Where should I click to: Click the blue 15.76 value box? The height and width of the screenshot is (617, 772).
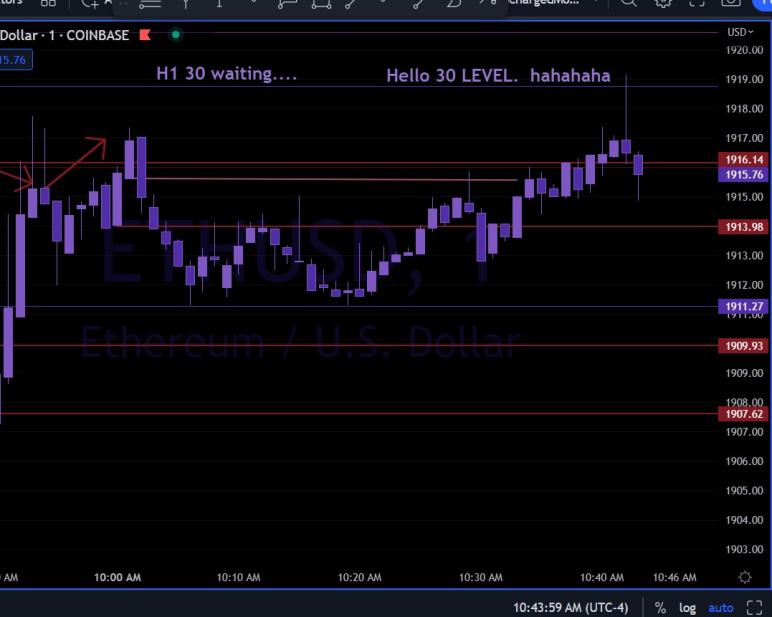tap(15, 60)
